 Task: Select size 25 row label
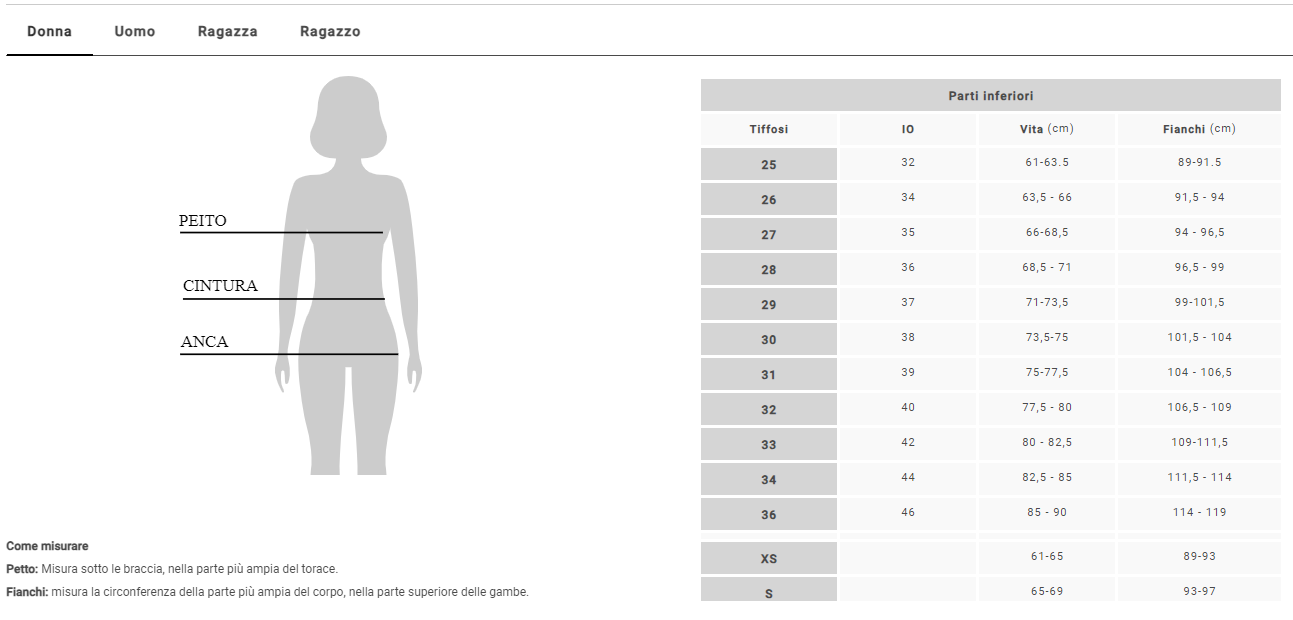pyautogui.click(x=769, y=165)
